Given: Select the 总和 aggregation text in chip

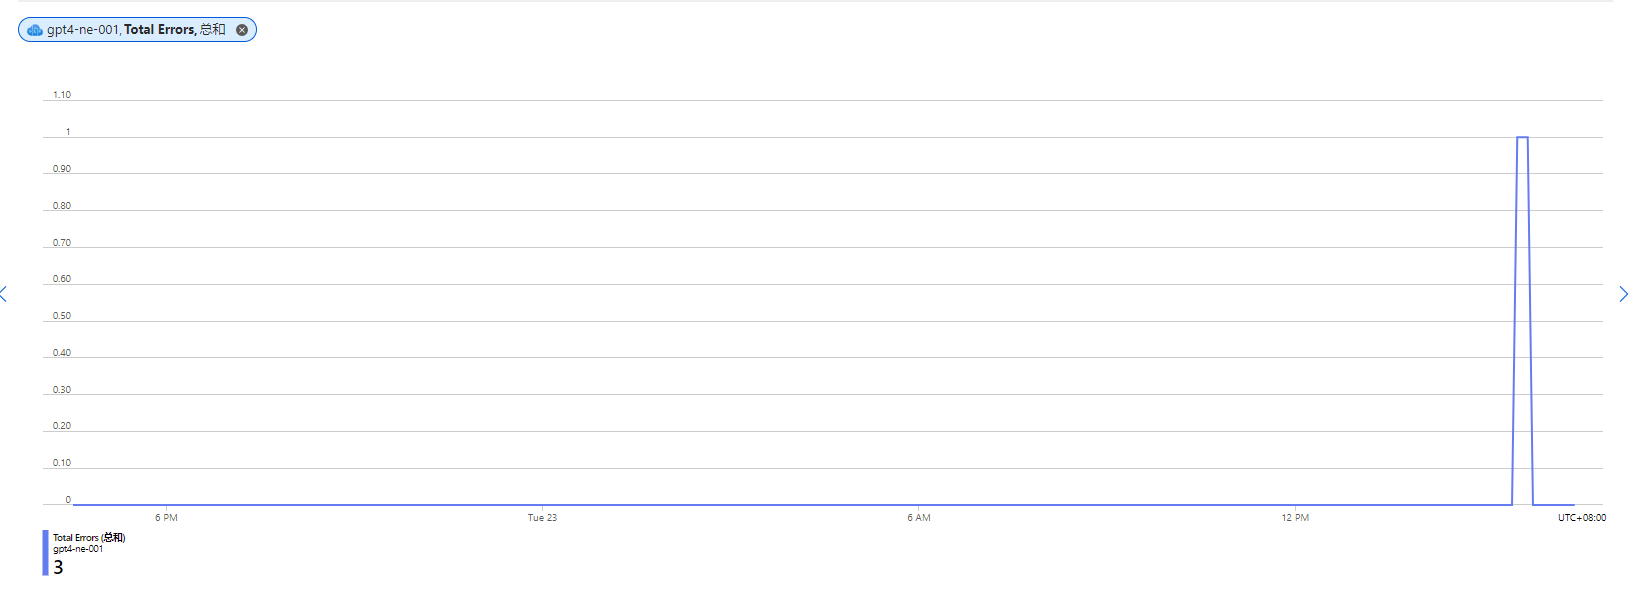Looking at the screenshot, I should point(213,30).
